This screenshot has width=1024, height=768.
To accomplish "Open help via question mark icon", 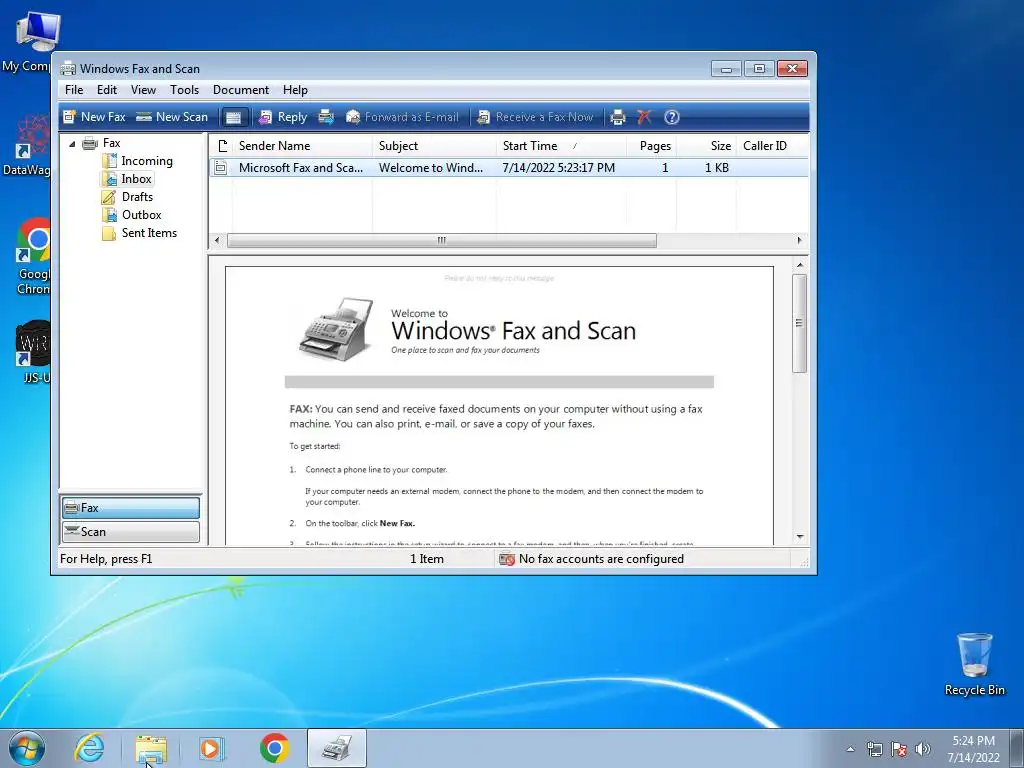I will pyautogui.click(x=671, y=117).
